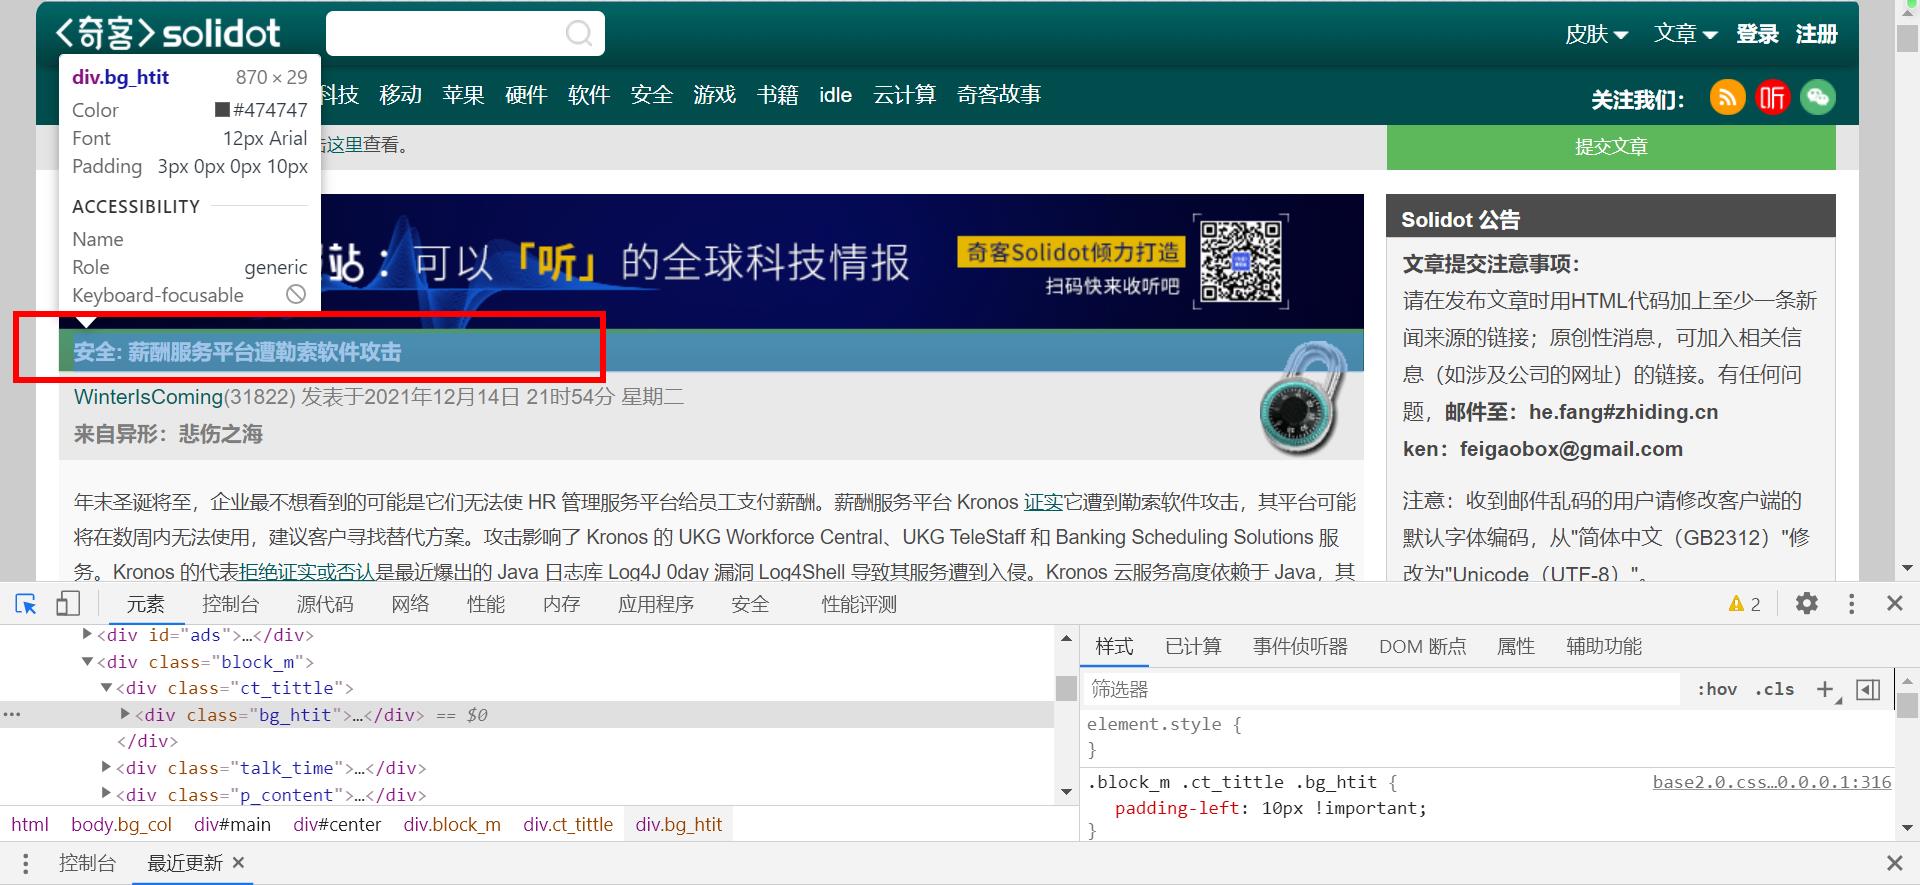Image resolution: width=1920 pixels, height=885 pixels.
Task: Expand the div id="ads" node
Action: coord(87,634)
